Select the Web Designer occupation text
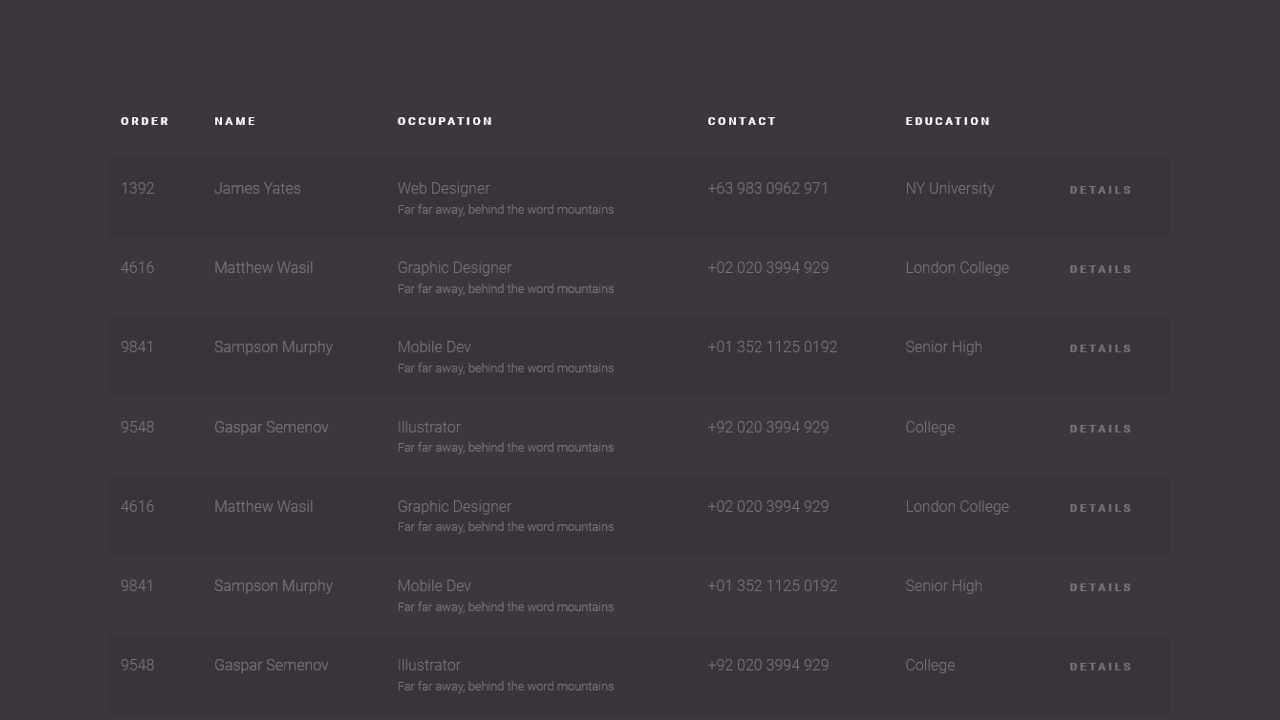 click(443, 188)
